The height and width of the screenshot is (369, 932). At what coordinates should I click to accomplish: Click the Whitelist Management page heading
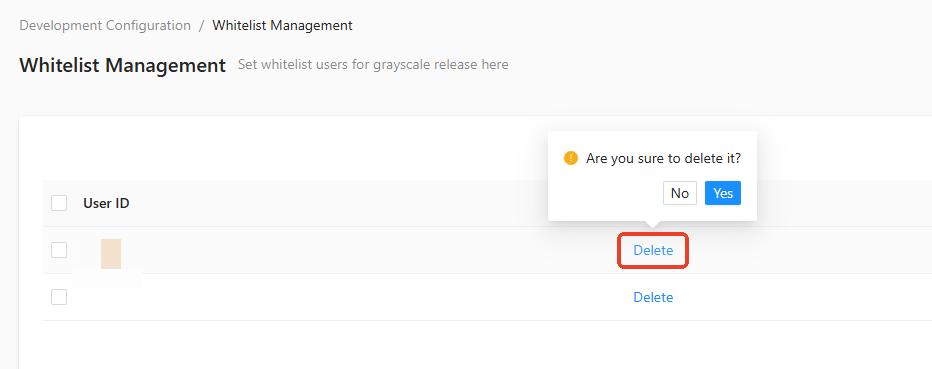tap(122, 65)
